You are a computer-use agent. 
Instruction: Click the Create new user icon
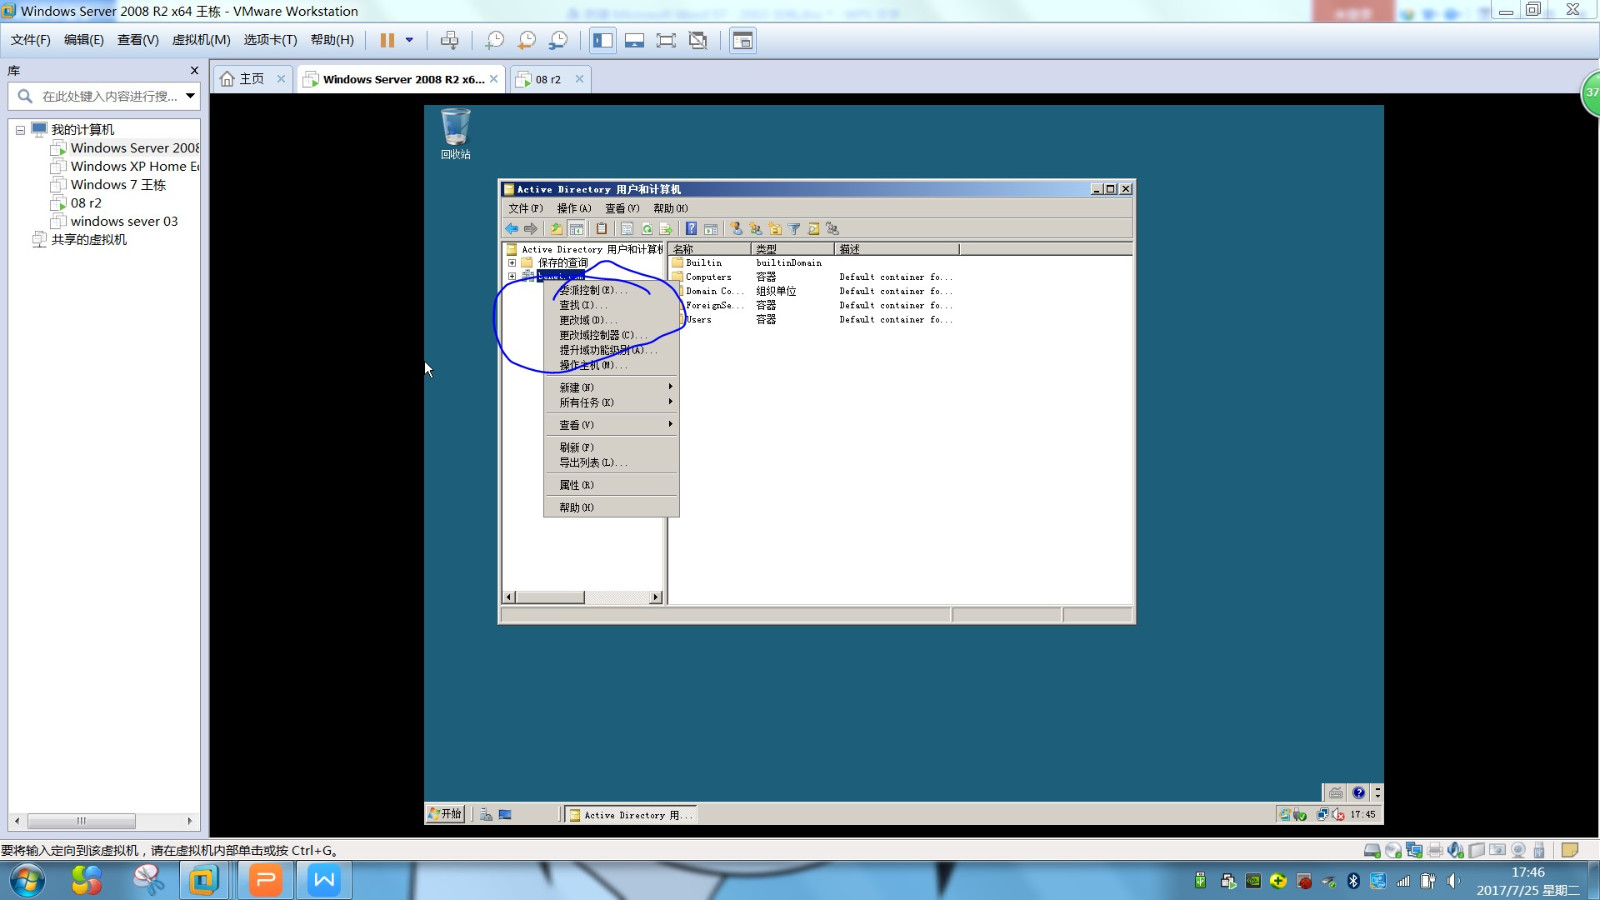tap(736, 229)
